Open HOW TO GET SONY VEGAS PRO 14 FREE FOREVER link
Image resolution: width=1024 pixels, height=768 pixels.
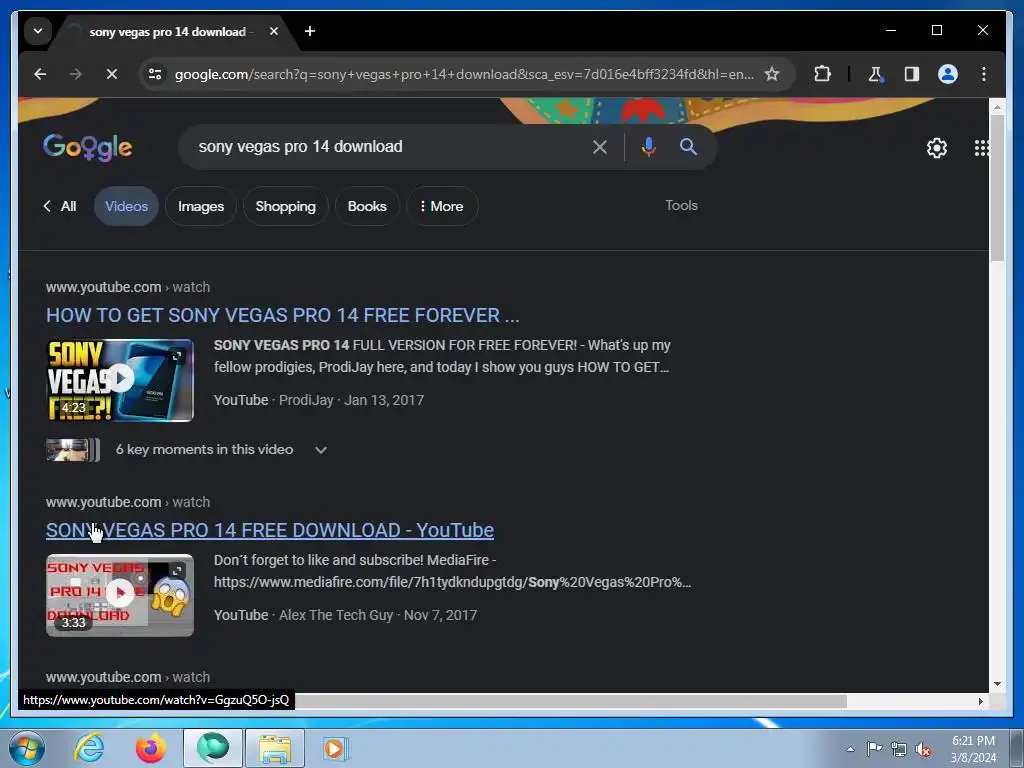pyautogui.click(x=282, y=315)
